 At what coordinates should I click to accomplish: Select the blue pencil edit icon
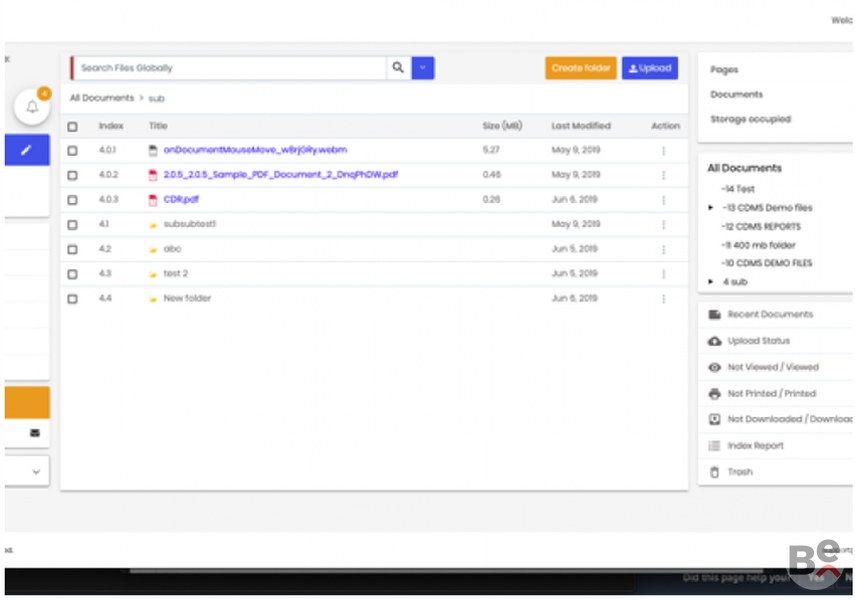point(26,150)
